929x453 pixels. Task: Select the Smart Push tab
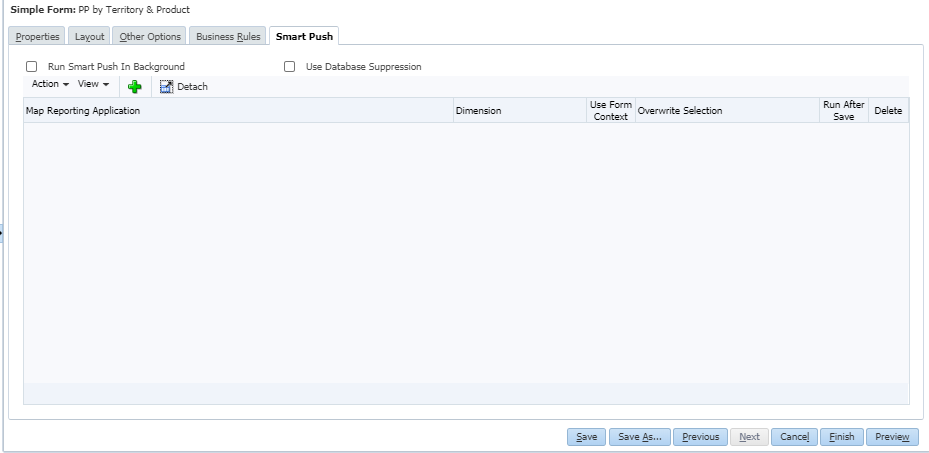pyautogui.click(x=305, y=37)
